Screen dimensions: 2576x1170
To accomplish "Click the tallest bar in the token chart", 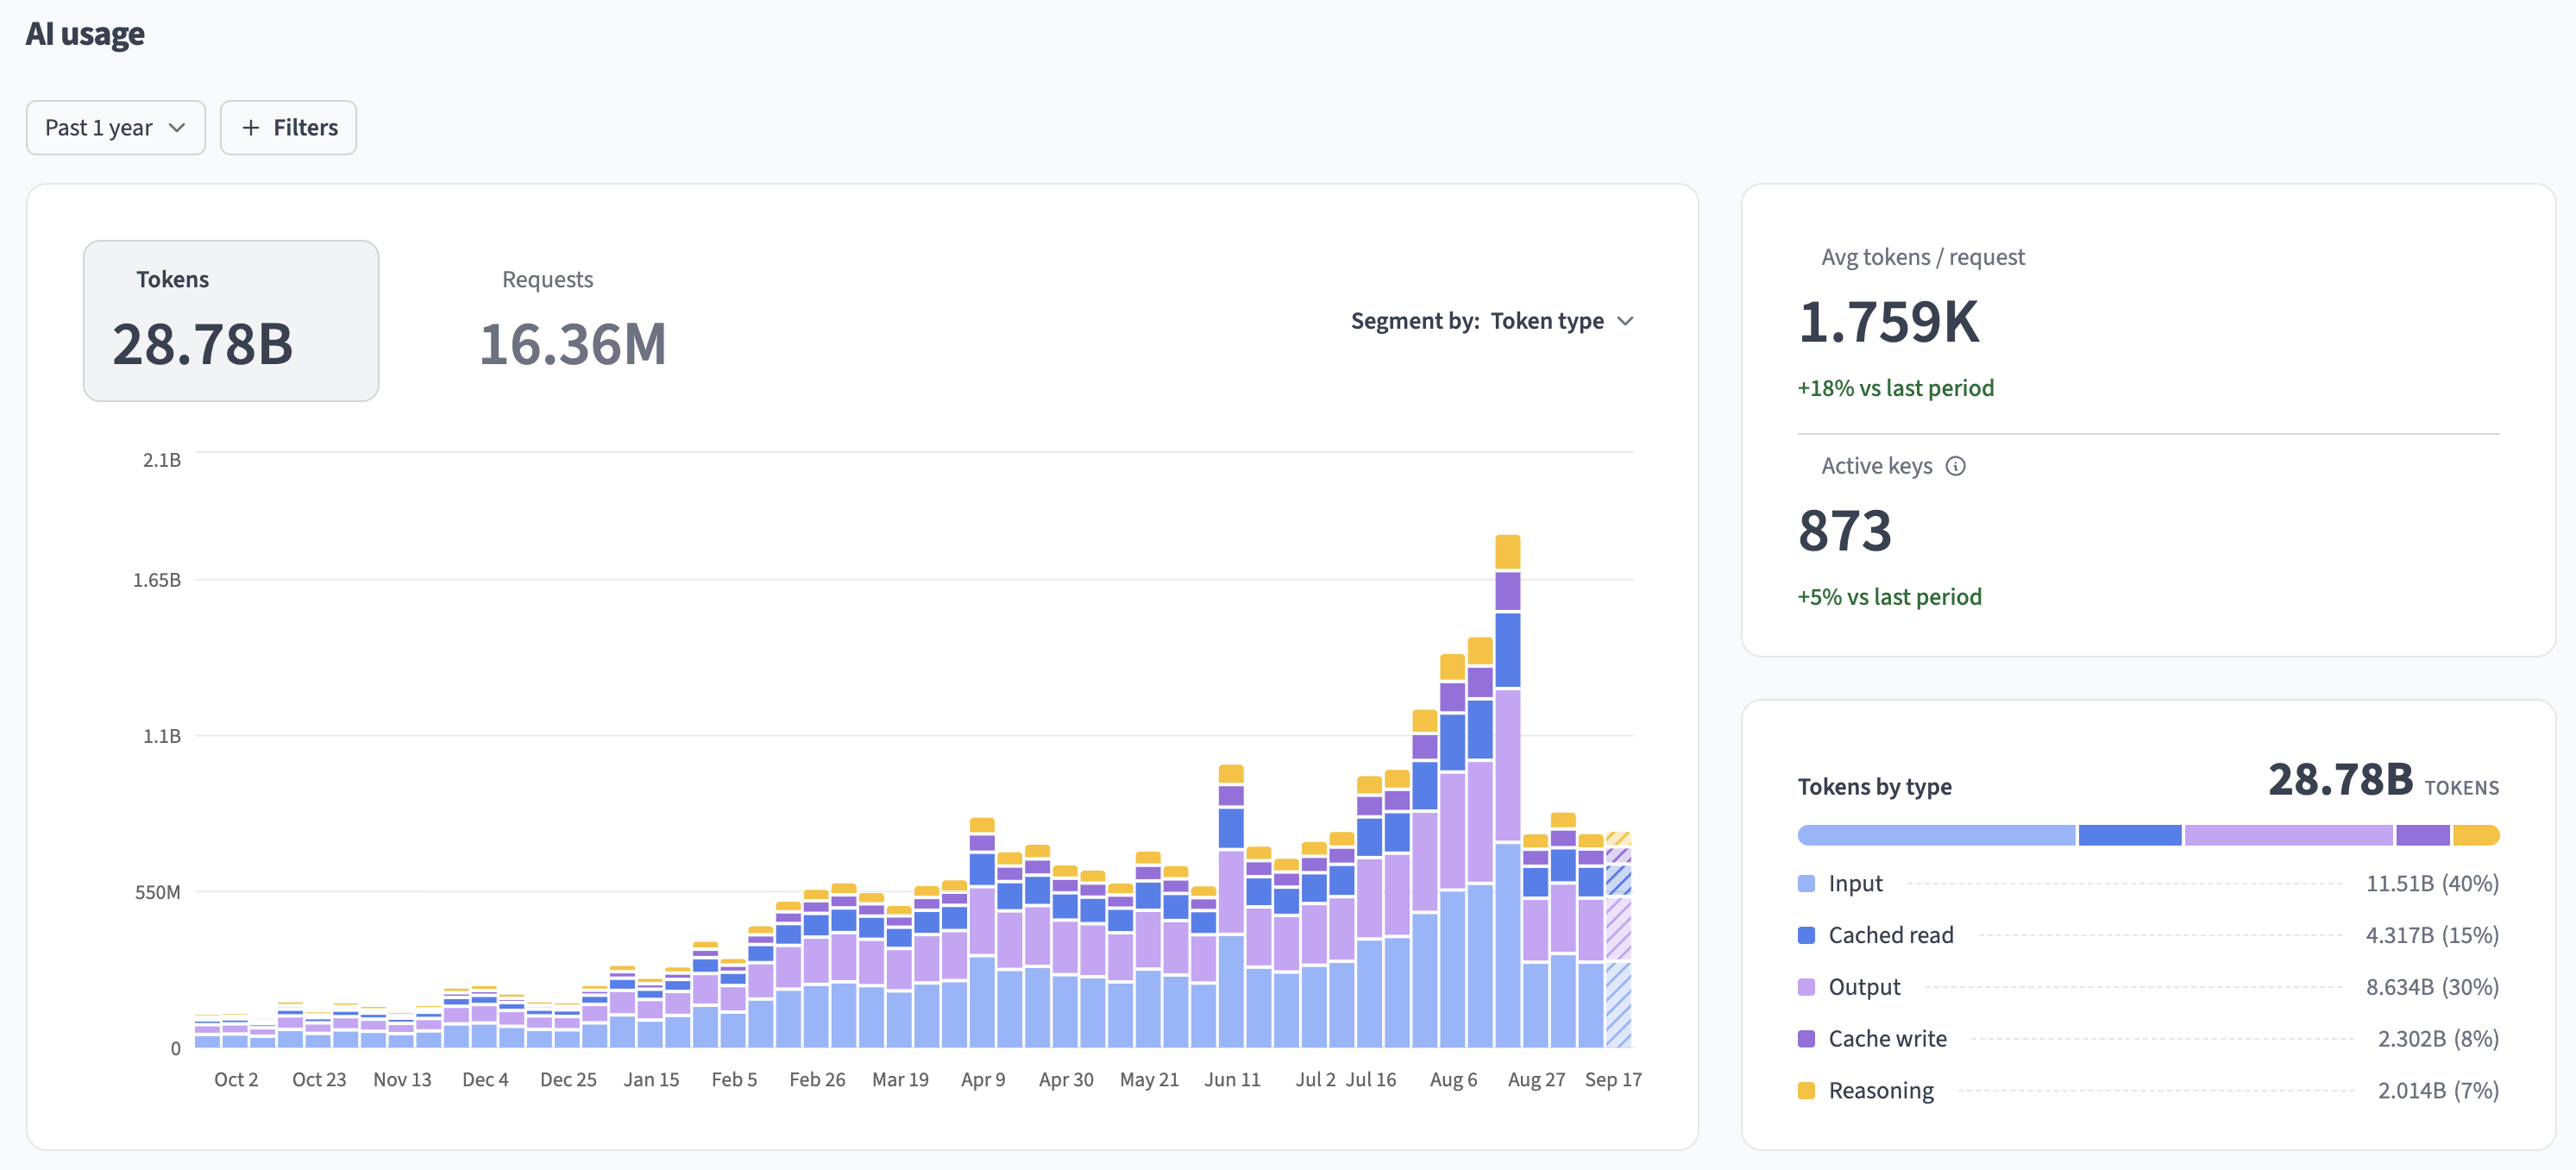I will (x=1508, y=792).
